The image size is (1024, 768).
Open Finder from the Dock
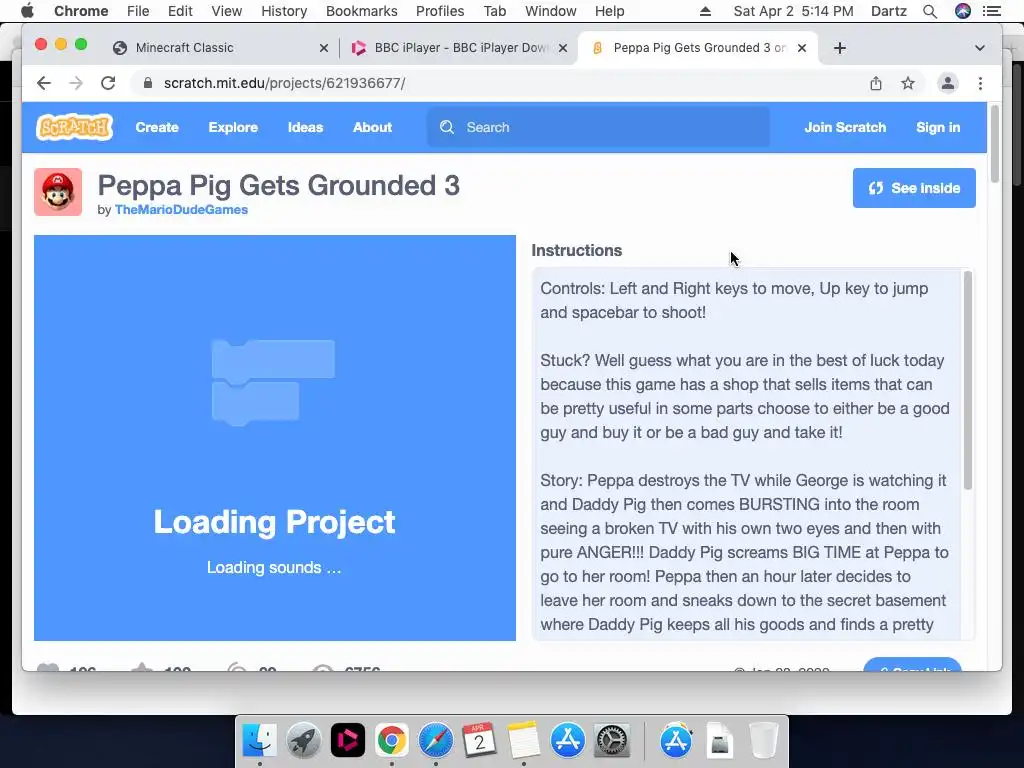tap(260, 741)
